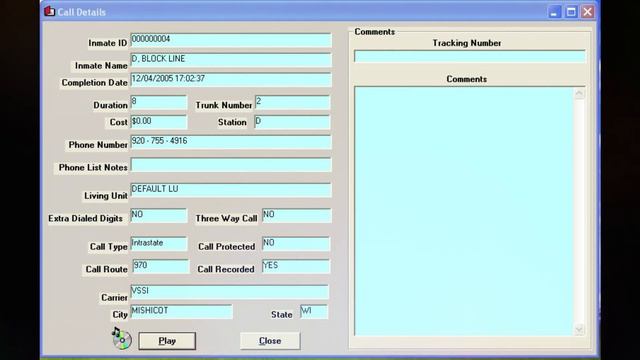Click the Comments scrollbar down arrow
Viewport: 640px width, 360px height.
(579, 329)
